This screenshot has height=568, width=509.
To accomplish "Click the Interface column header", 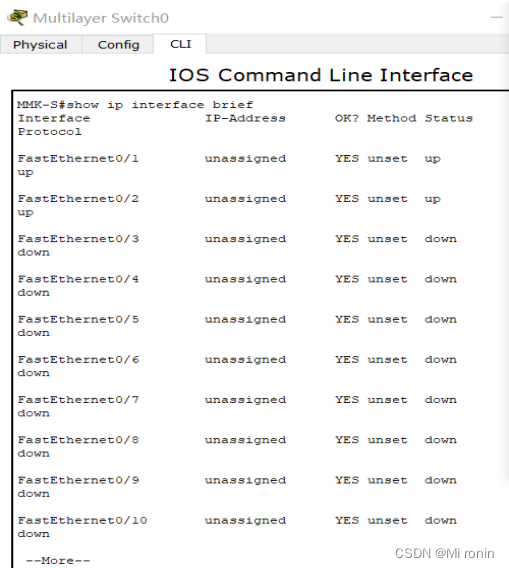I will tap(54, 118).
